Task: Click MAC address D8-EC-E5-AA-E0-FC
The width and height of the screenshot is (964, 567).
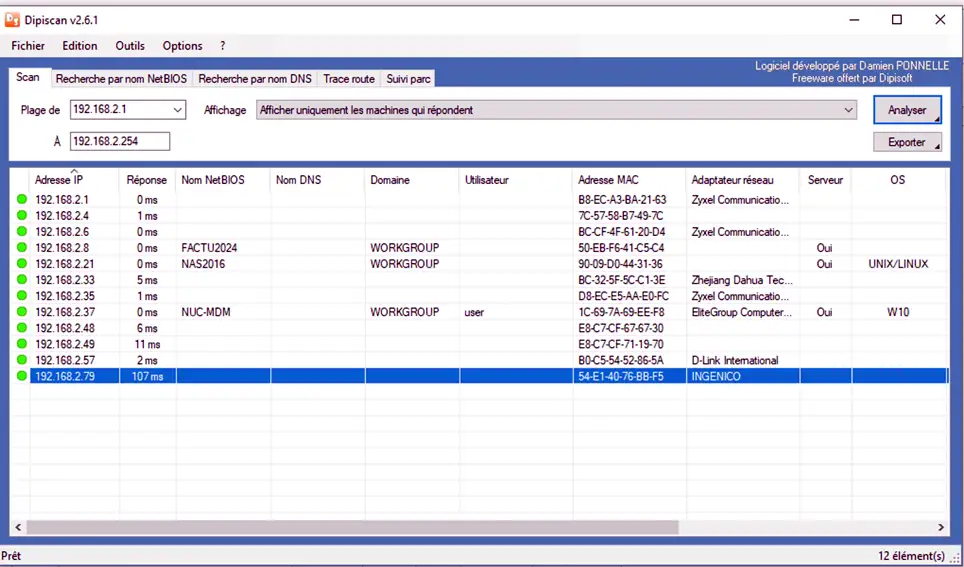Action: (623, 296)
